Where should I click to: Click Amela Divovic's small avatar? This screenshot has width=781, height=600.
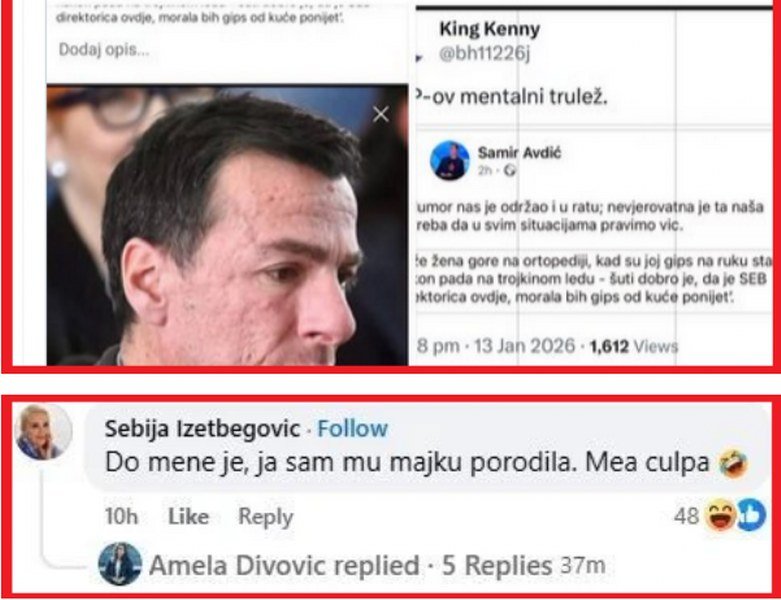point(119,565)
